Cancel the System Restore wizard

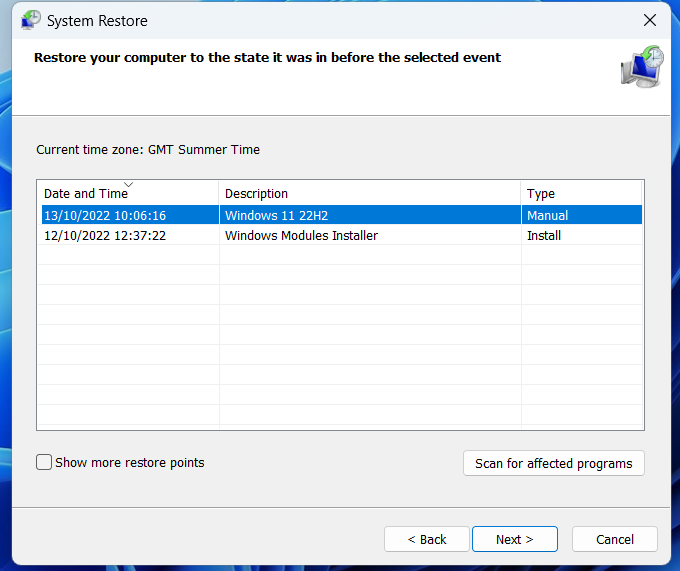coord(615,539)
